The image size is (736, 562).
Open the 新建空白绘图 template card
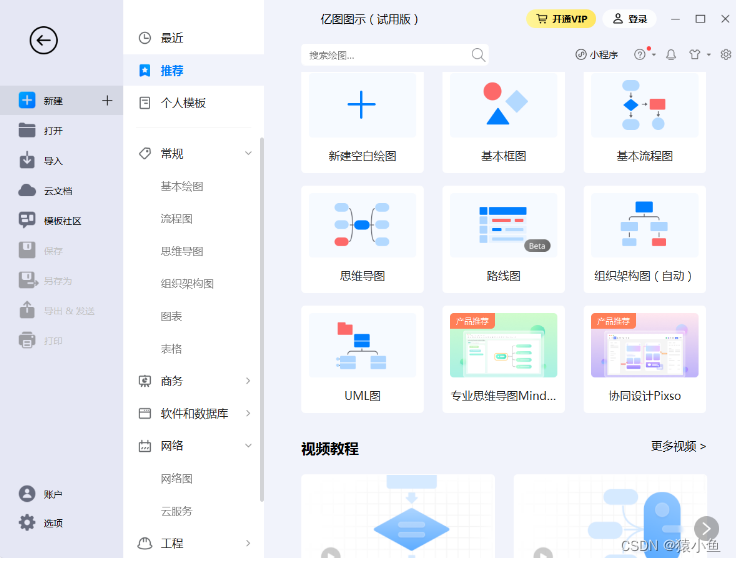point(362,122)
